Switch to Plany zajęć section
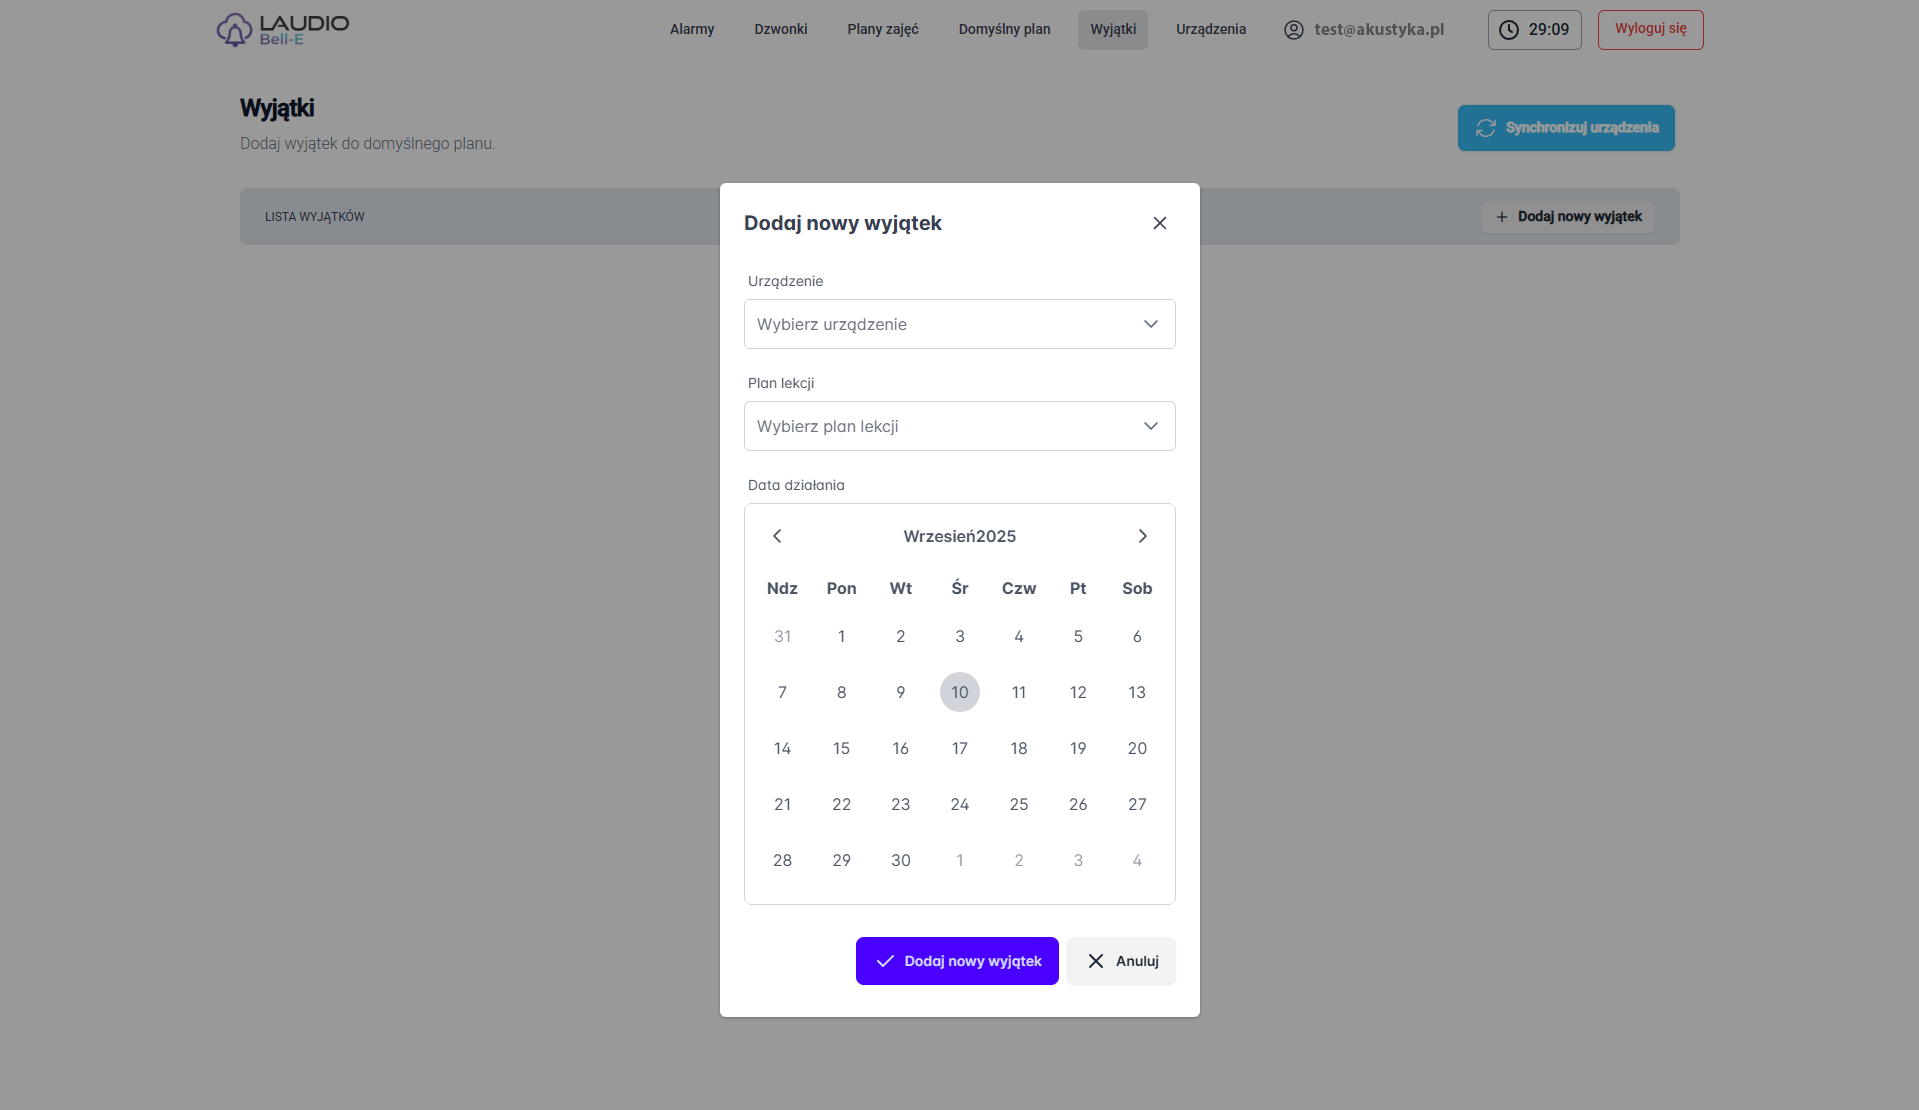This screenshot has width=1919, height=1110. [x=882, y=29]
